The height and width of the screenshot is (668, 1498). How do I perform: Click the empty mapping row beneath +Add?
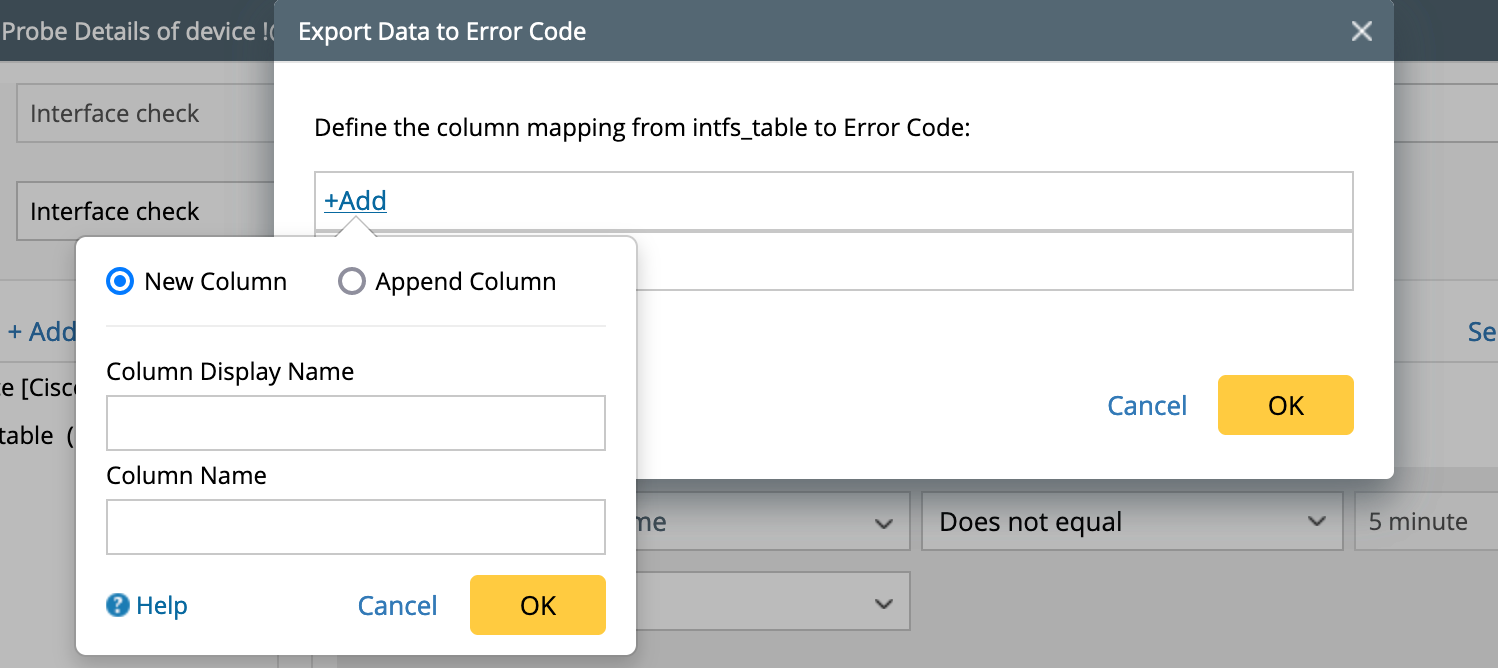(990, 262)
